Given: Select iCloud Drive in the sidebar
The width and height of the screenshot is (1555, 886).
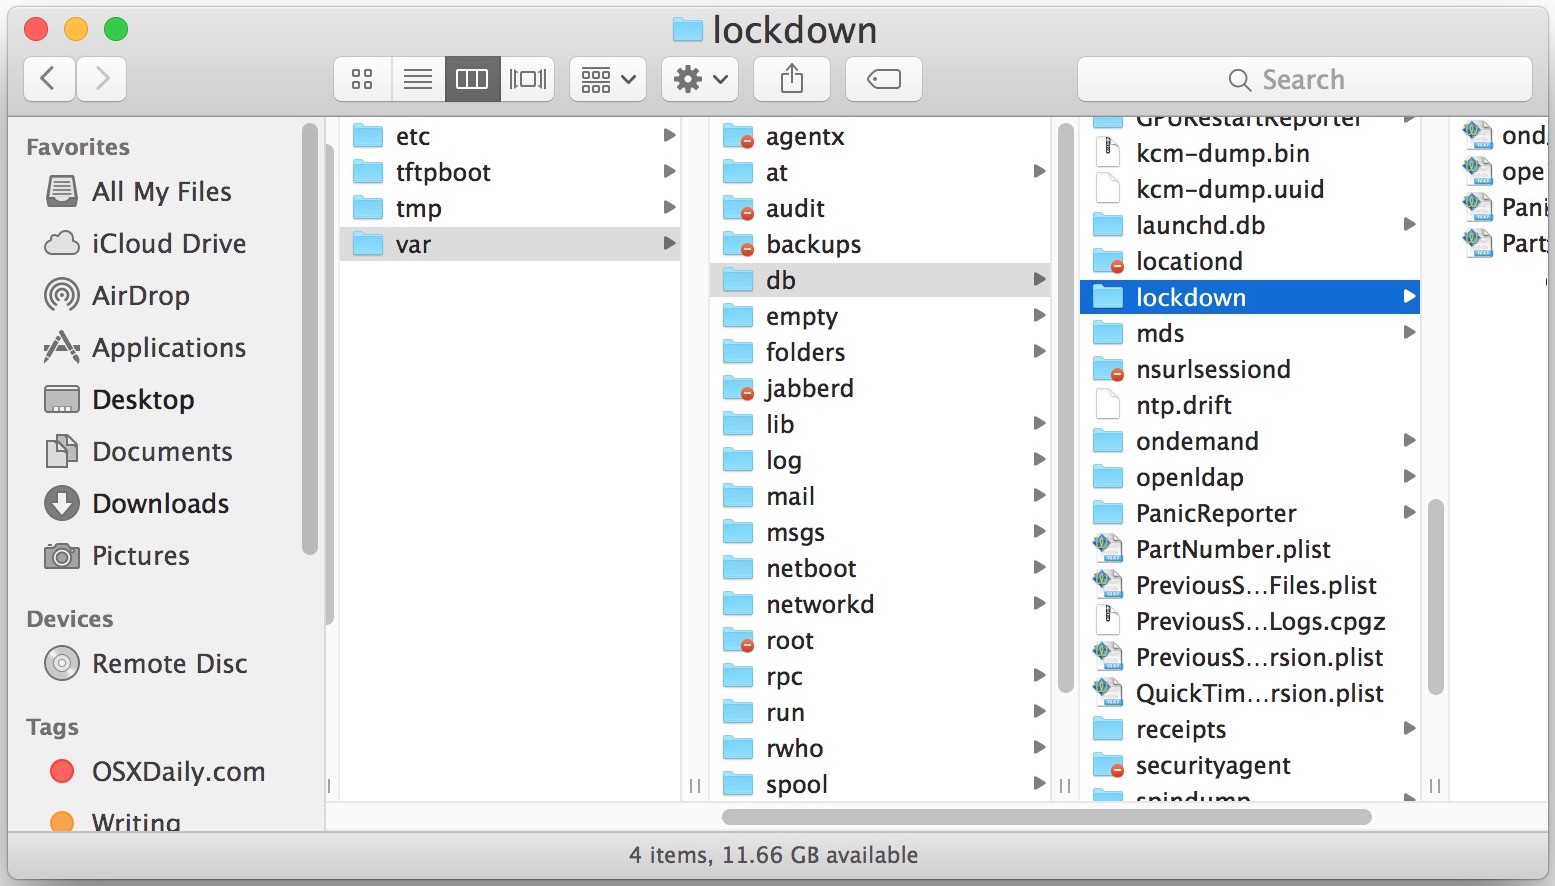Looking at the screenshot, I should click(x=169, y=243).
